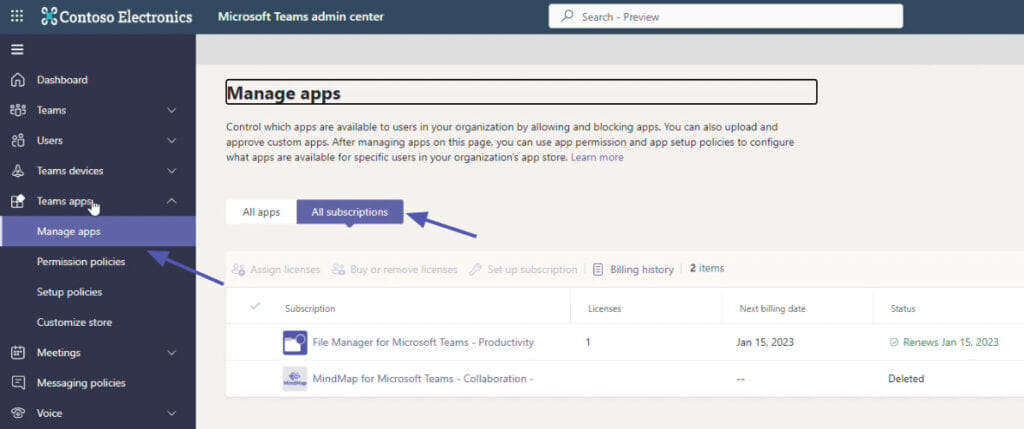Viewport: 1024px width, 429px height.
Task: Click the Assign licenses icon
Action: pyautogui.click(x=238, y=269)
